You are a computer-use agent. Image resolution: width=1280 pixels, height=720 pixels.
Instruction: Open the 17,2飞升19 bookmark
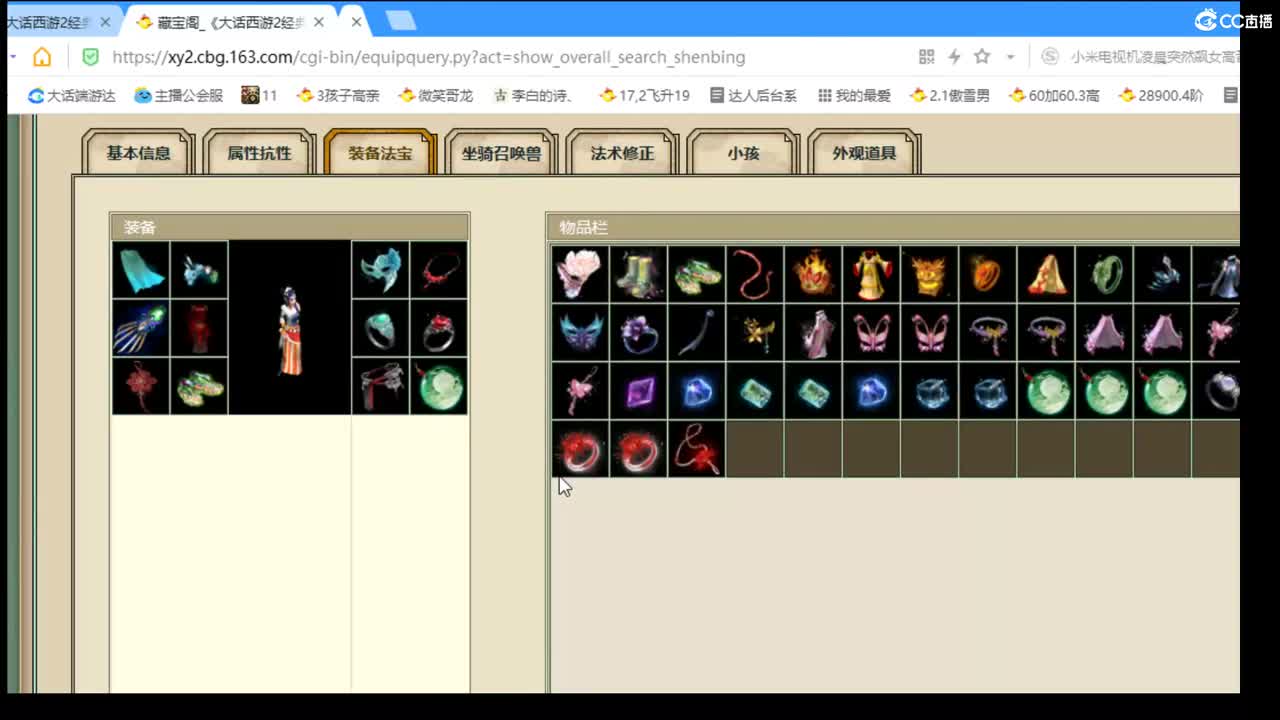tap(645, 96)
